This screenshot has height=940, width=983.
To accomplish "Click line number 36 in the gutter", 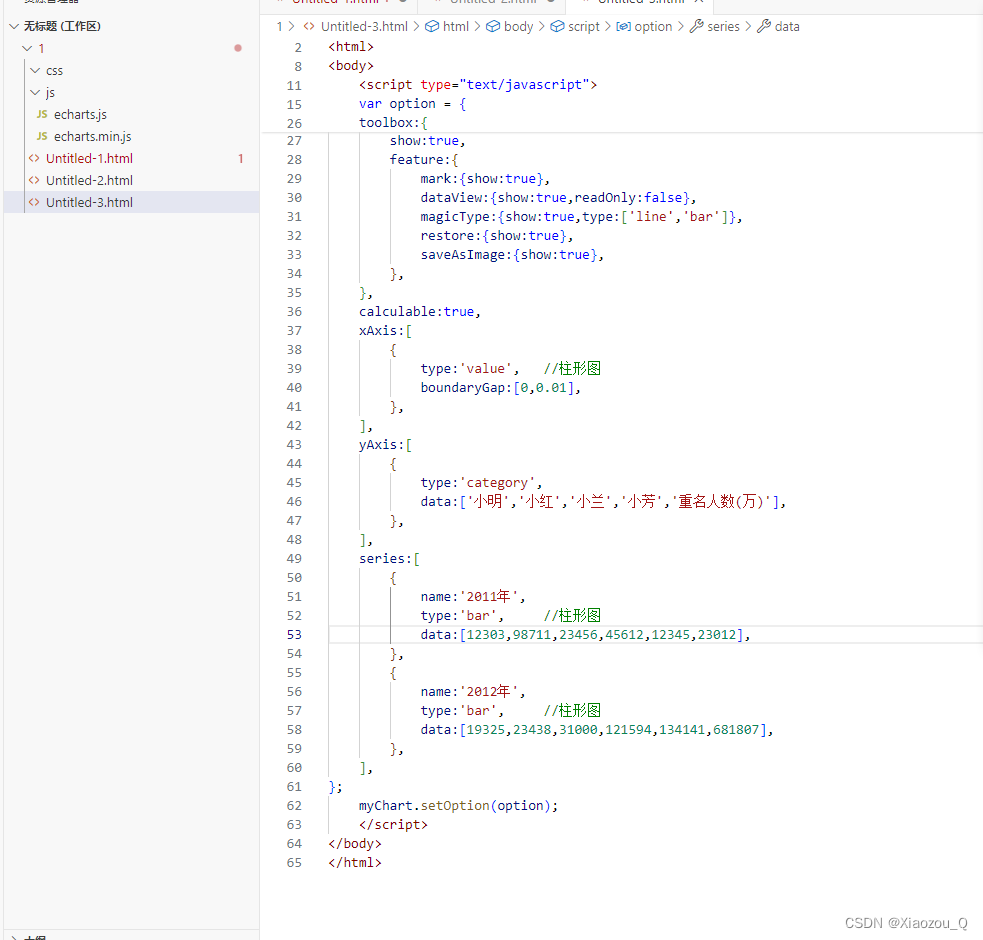I will click(x=294, y=312).
